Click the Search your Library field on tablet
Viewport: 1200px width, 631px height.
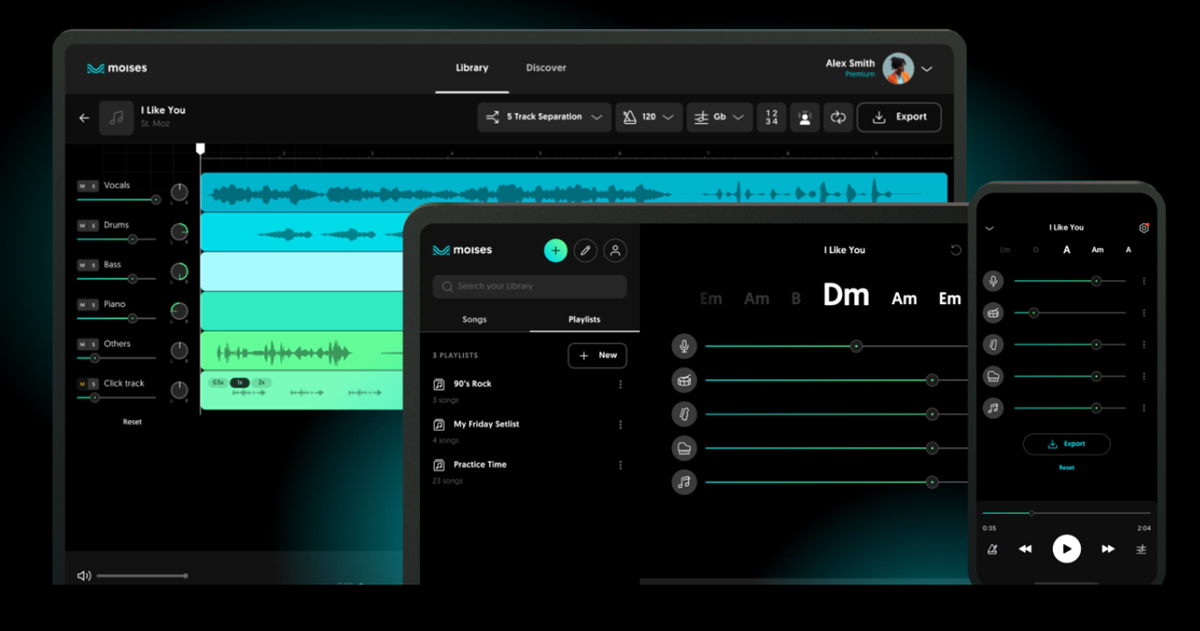click(530, 286)
